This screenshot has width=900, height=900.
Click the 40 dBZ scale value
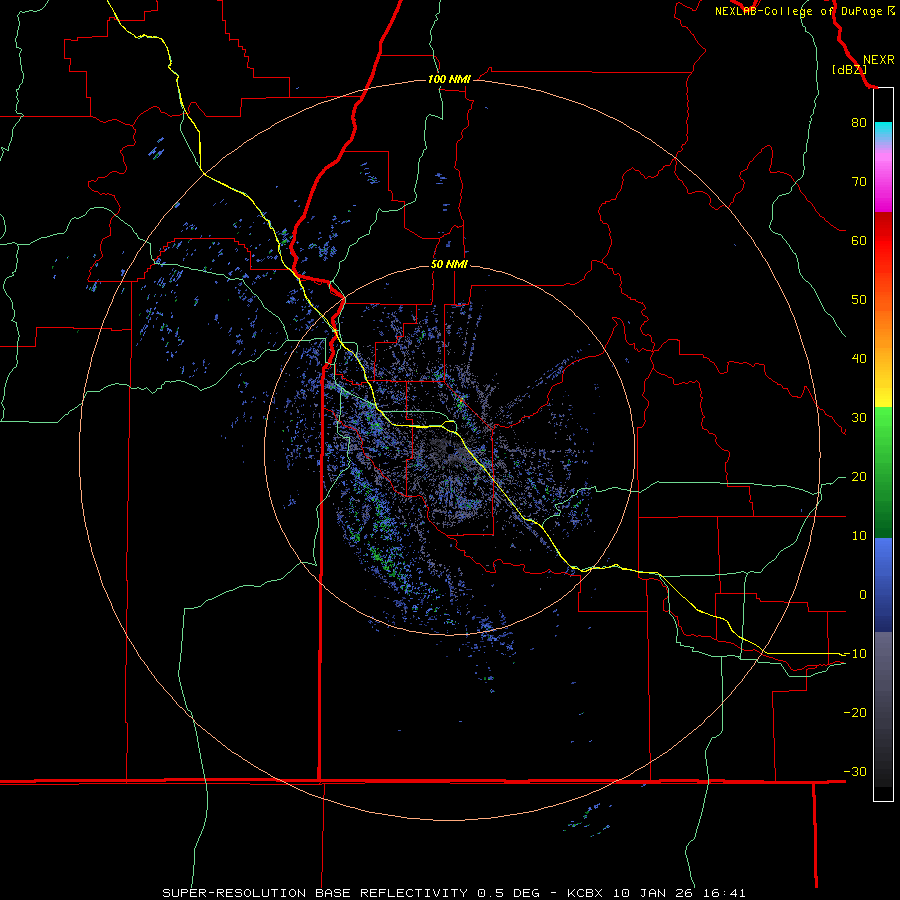point(859,359)
